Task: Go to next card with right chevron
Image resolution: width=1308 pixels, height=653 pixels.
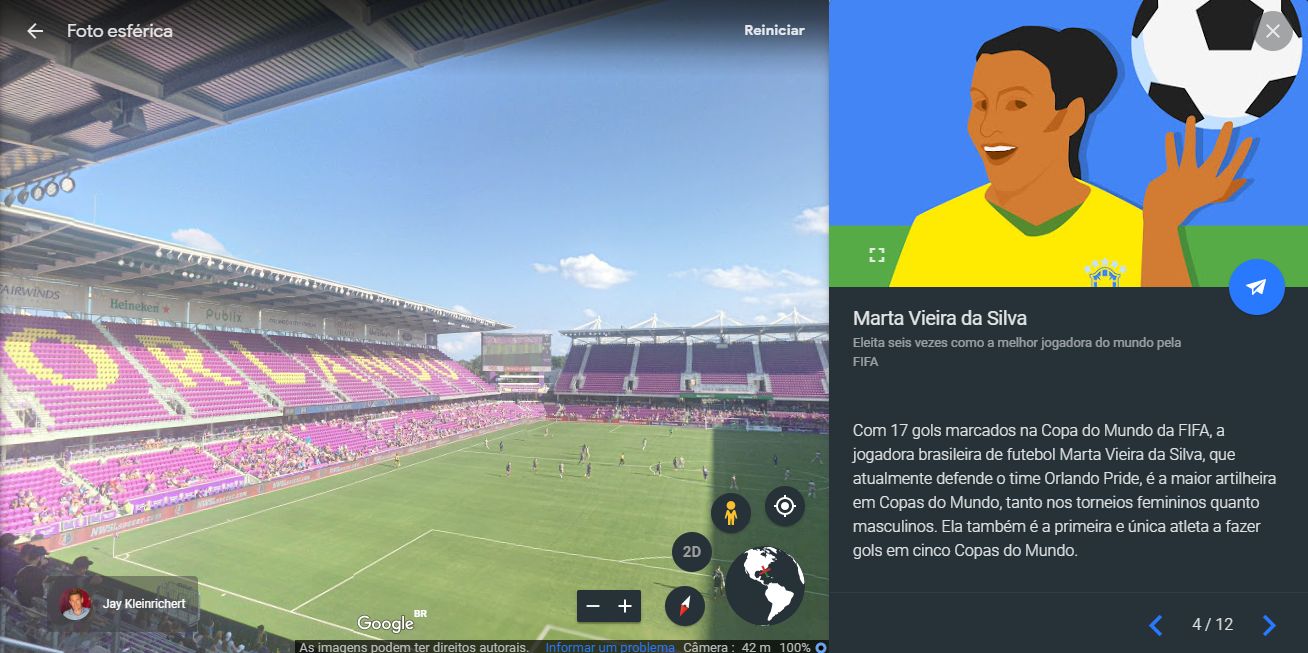Action: point(1269,625)
